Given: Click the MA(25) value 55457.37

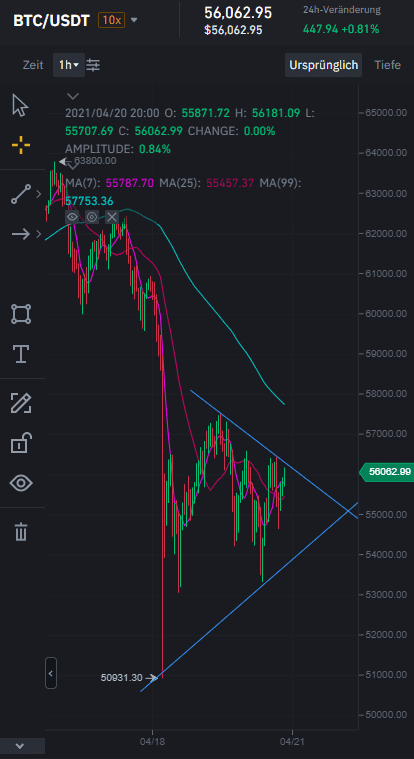Looking at the screenshot, I should (x=230, y=183).
